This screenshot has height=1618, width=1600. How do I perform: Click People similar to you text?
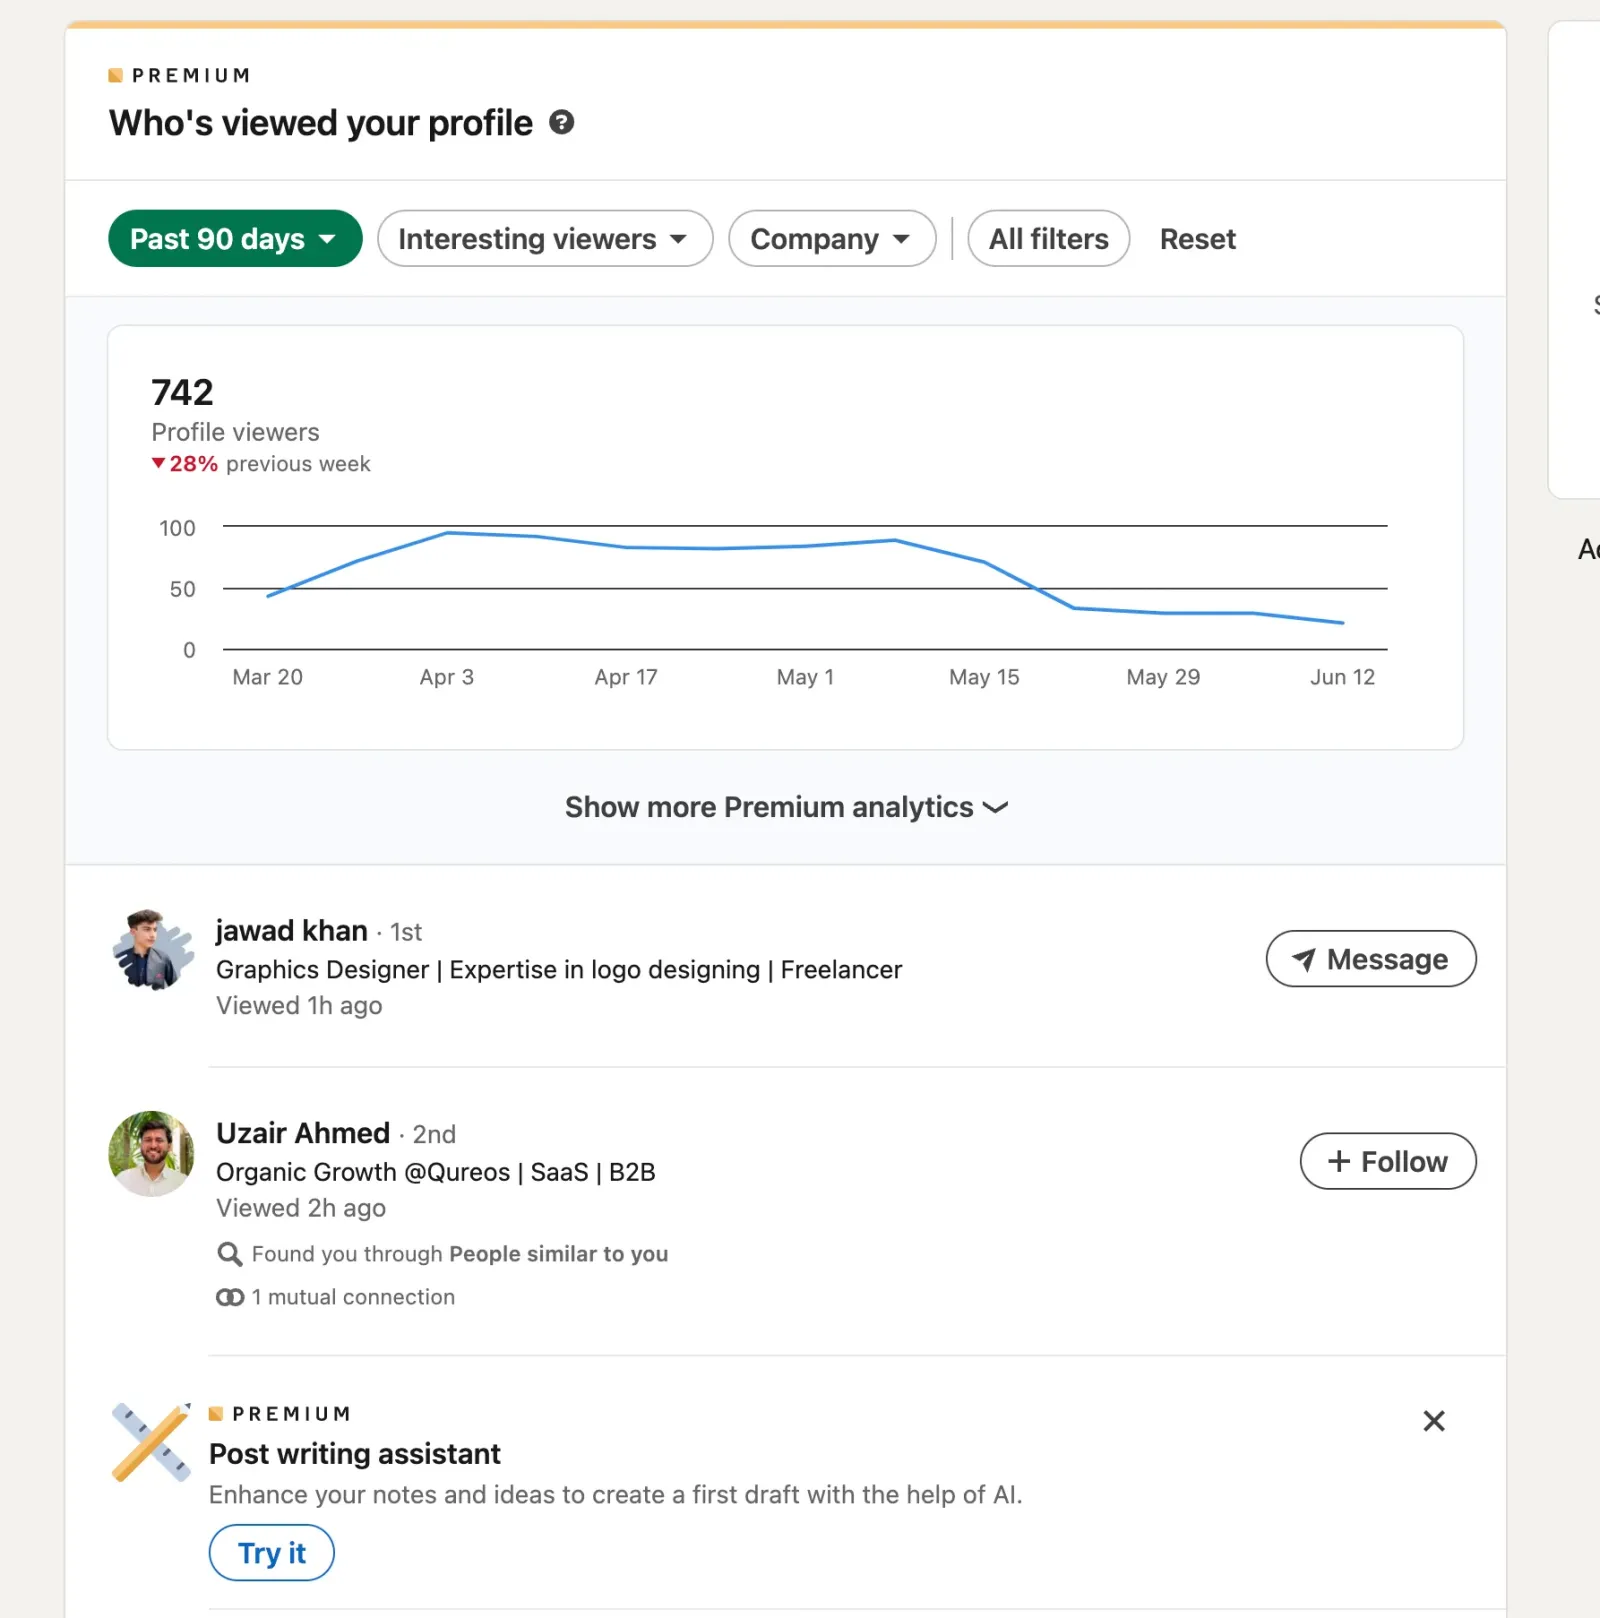[558, 1254]
